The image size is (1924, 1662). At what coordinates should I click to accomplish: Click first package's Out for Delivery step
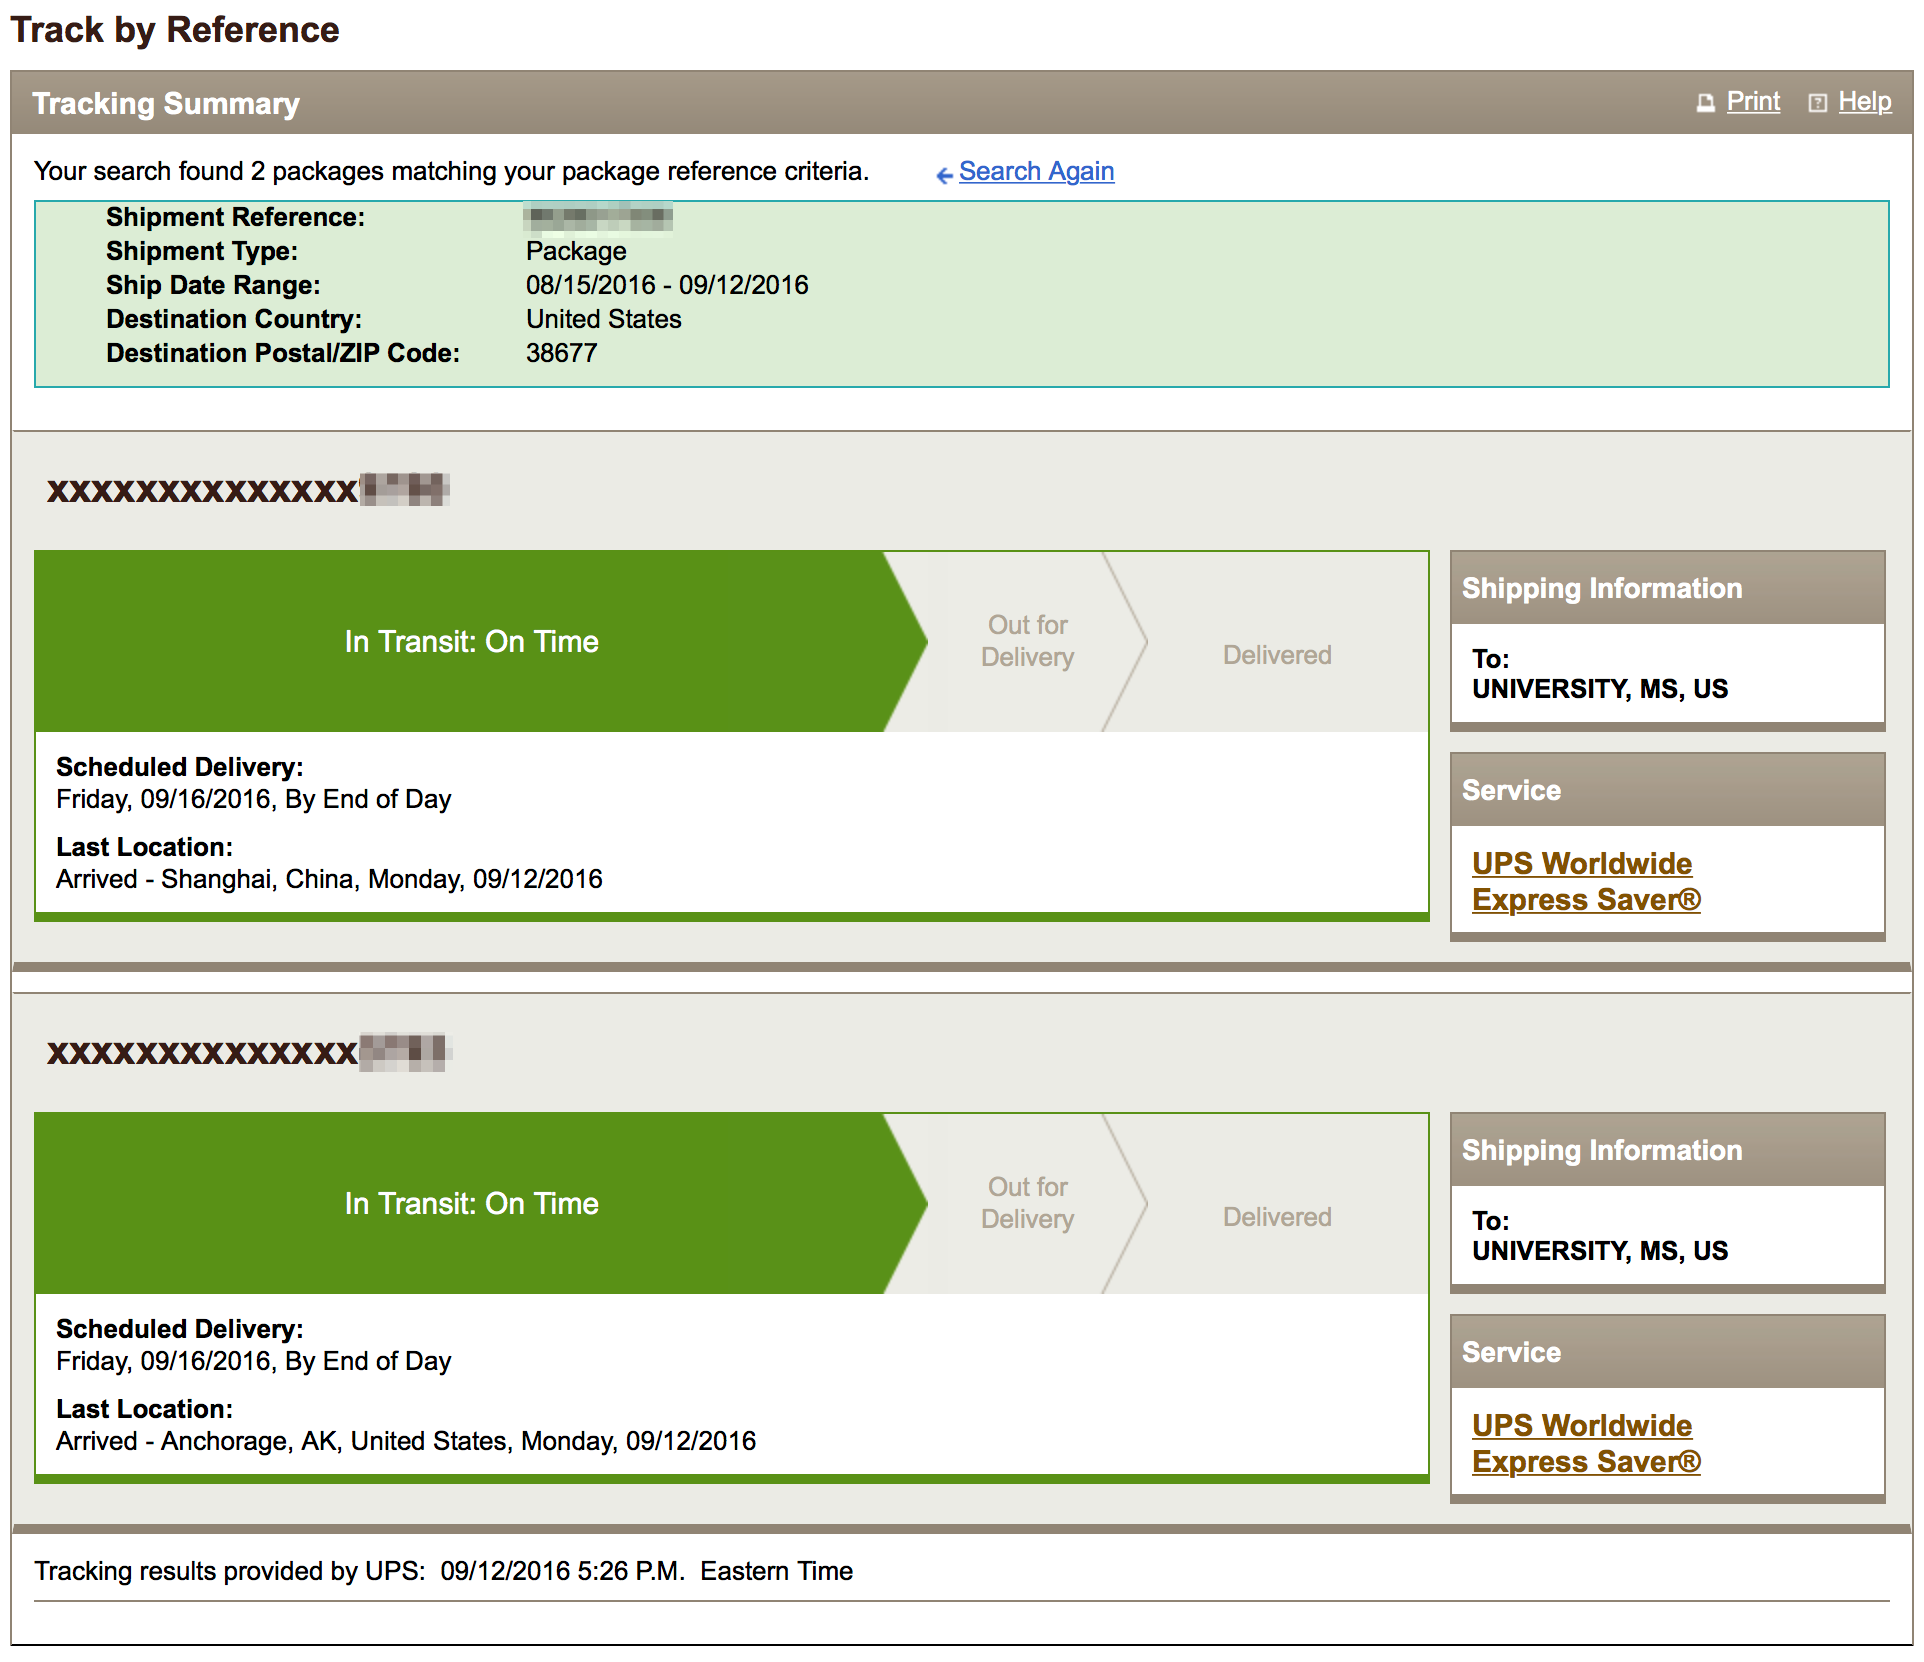[x=1027, y=641]
